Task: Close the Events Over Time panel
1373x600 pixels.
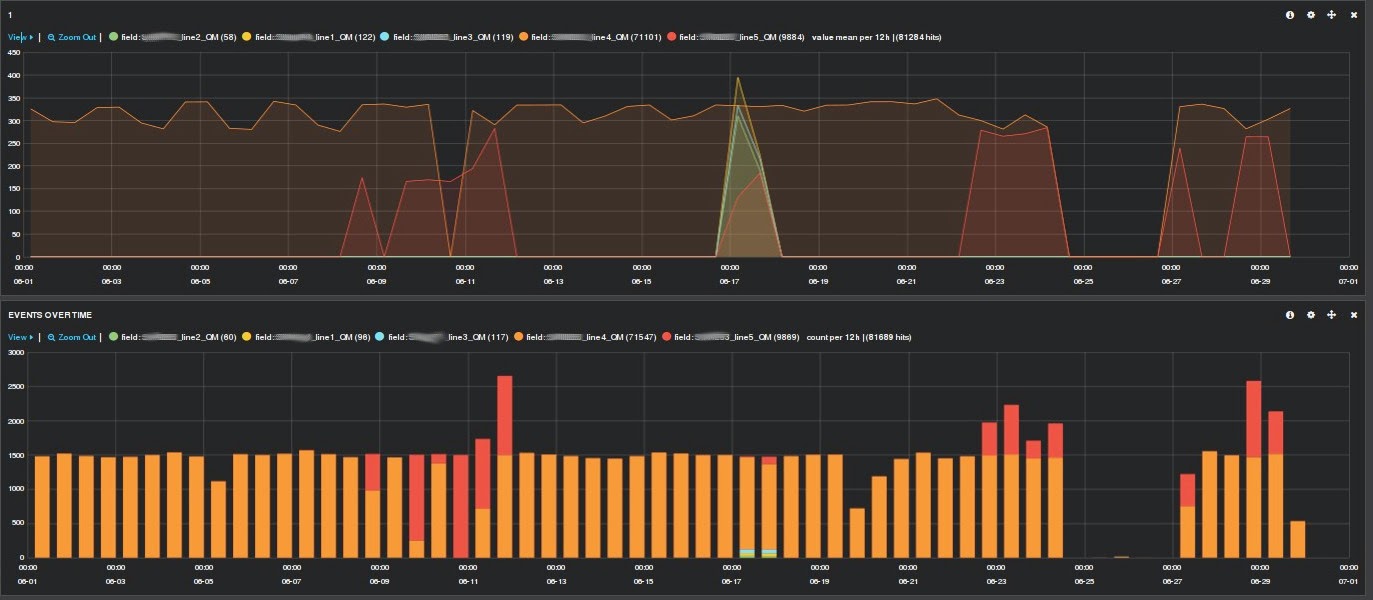Action: pos(1354,315)
